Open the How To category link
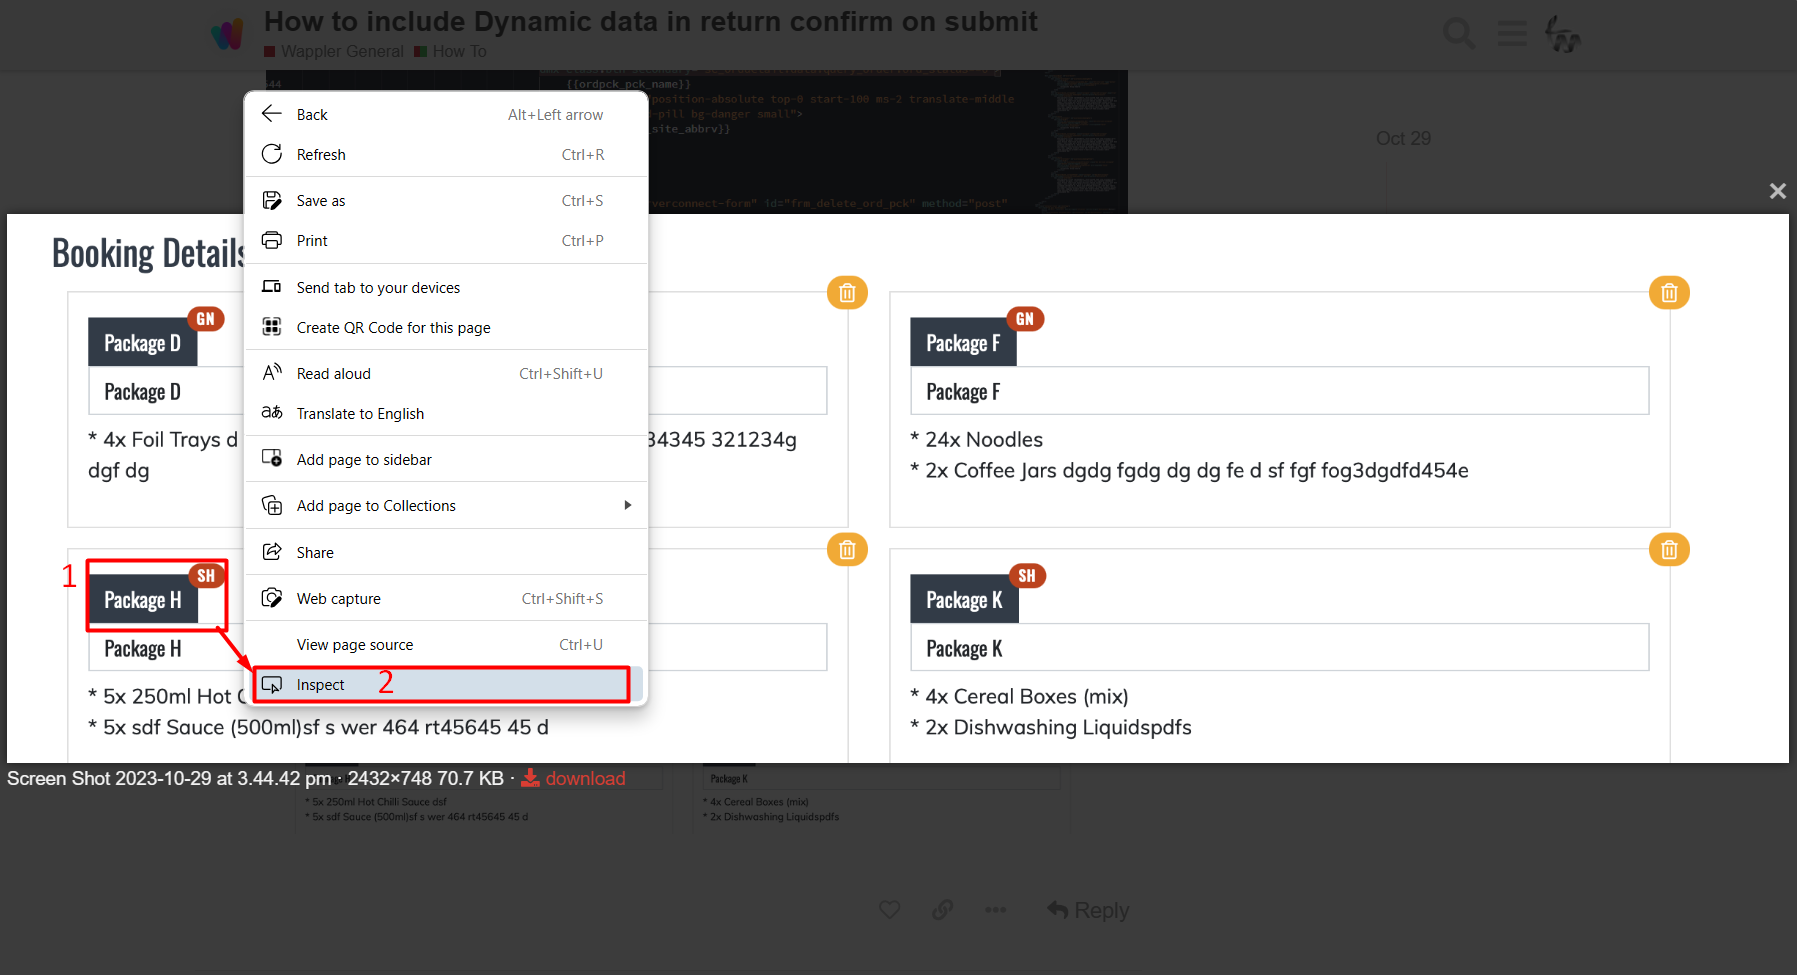This screenshot has height=975, width=1797. [x=459, y=51]
